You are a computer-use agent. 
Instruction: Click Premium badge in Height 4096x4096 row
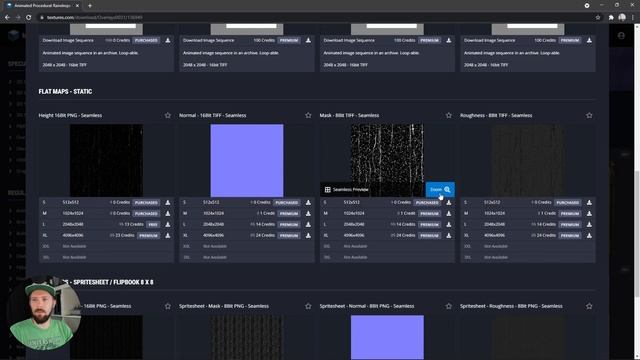pyautogui.click(x=149, y=236)
